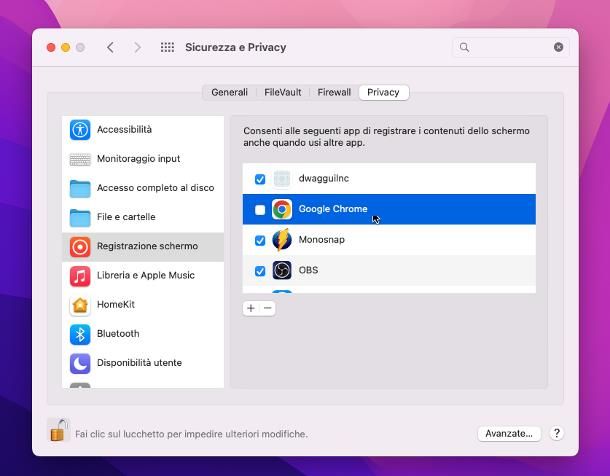The height and width of the screenshot is (476, 610).
Task: Click the Monosnap app icon
Action: coord(282,240)
